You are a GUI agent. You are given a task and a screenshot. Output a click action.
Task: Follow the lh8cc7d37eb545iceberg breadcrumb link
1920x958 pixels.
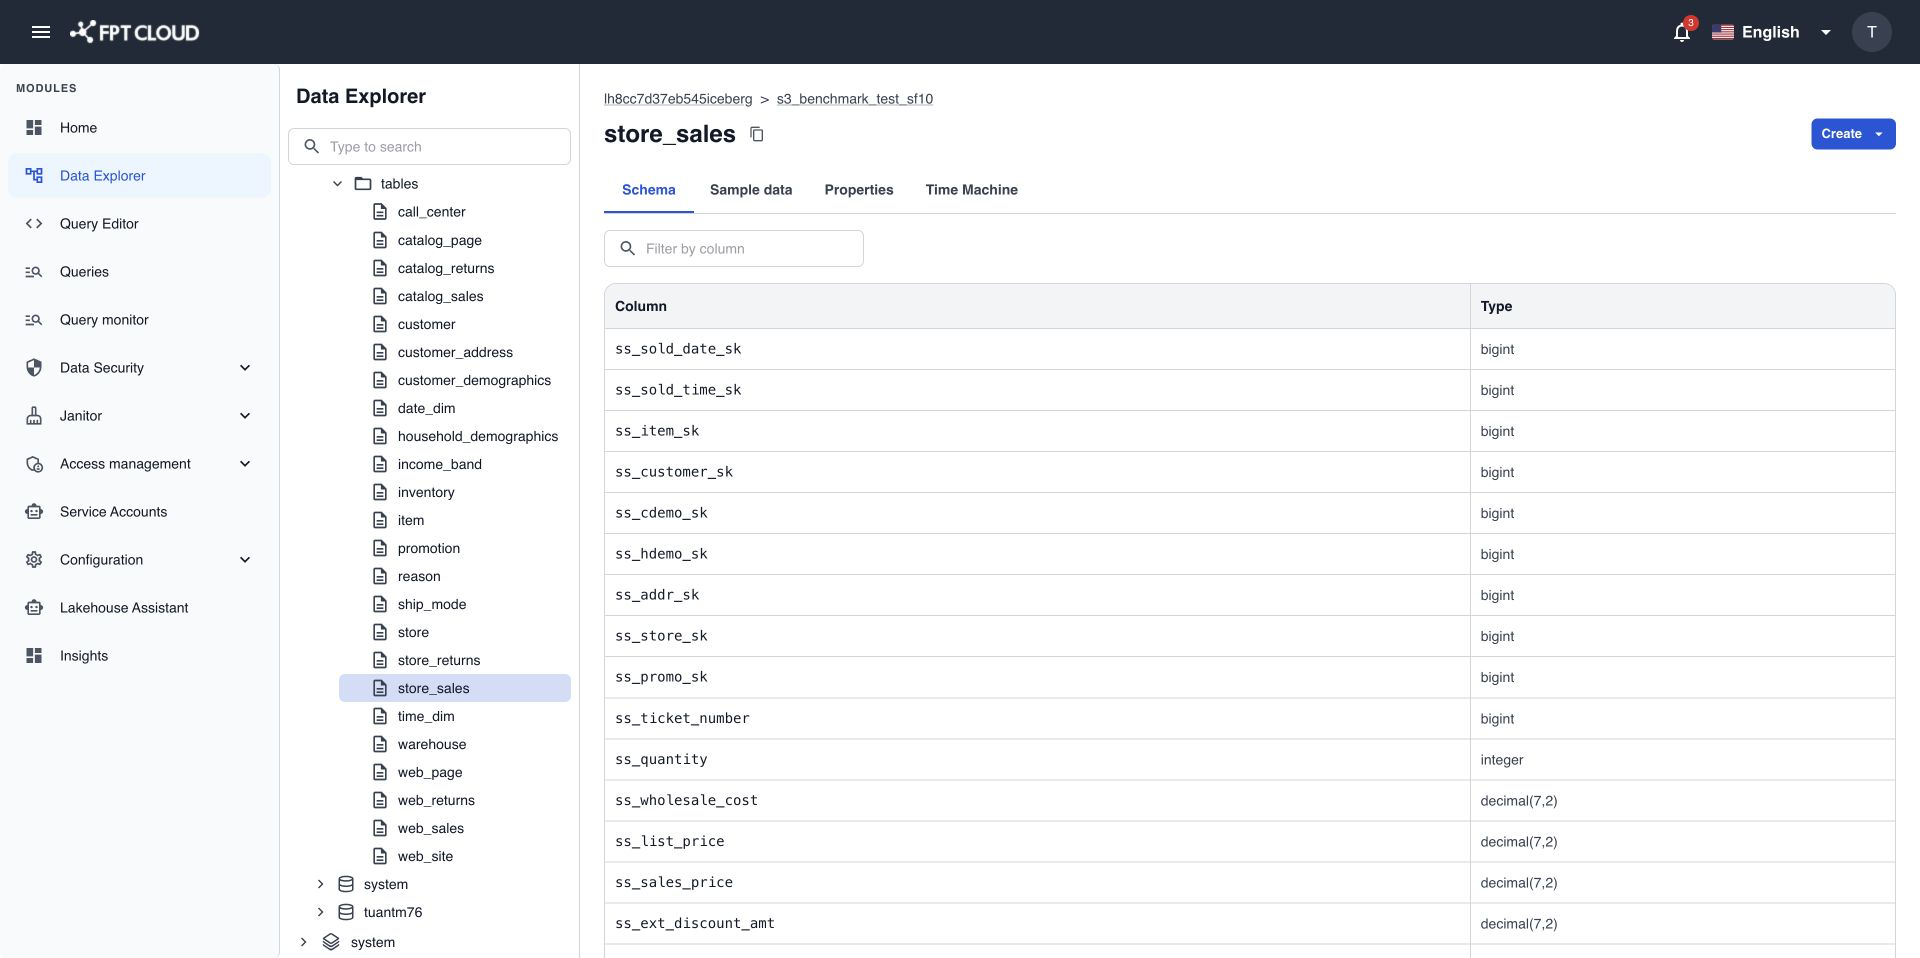point(678,99)
